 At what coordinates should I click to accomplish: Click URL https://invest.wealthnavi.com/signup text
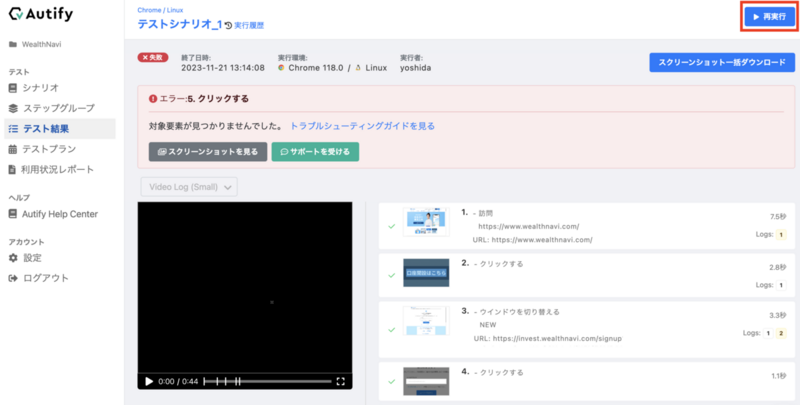click(x=548, y=338)
